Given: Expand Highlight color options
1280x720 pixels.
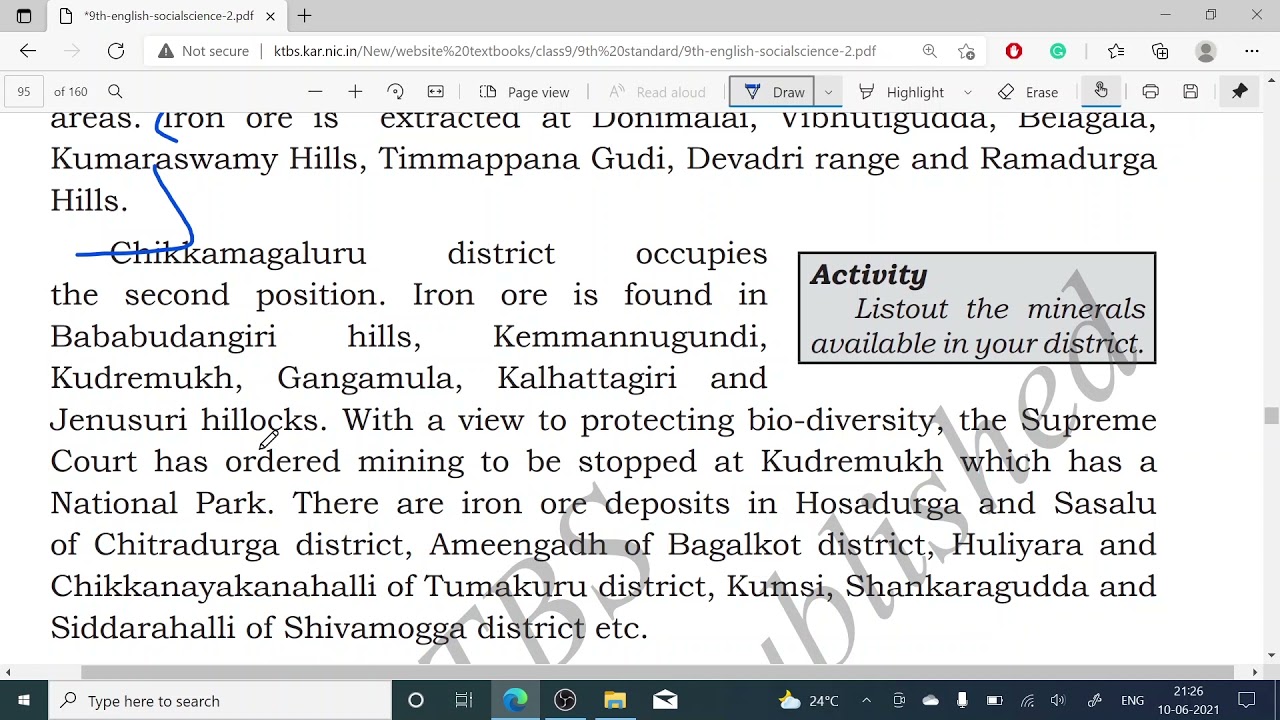Looking at the screenshot, I should click(x=967, y=92).
